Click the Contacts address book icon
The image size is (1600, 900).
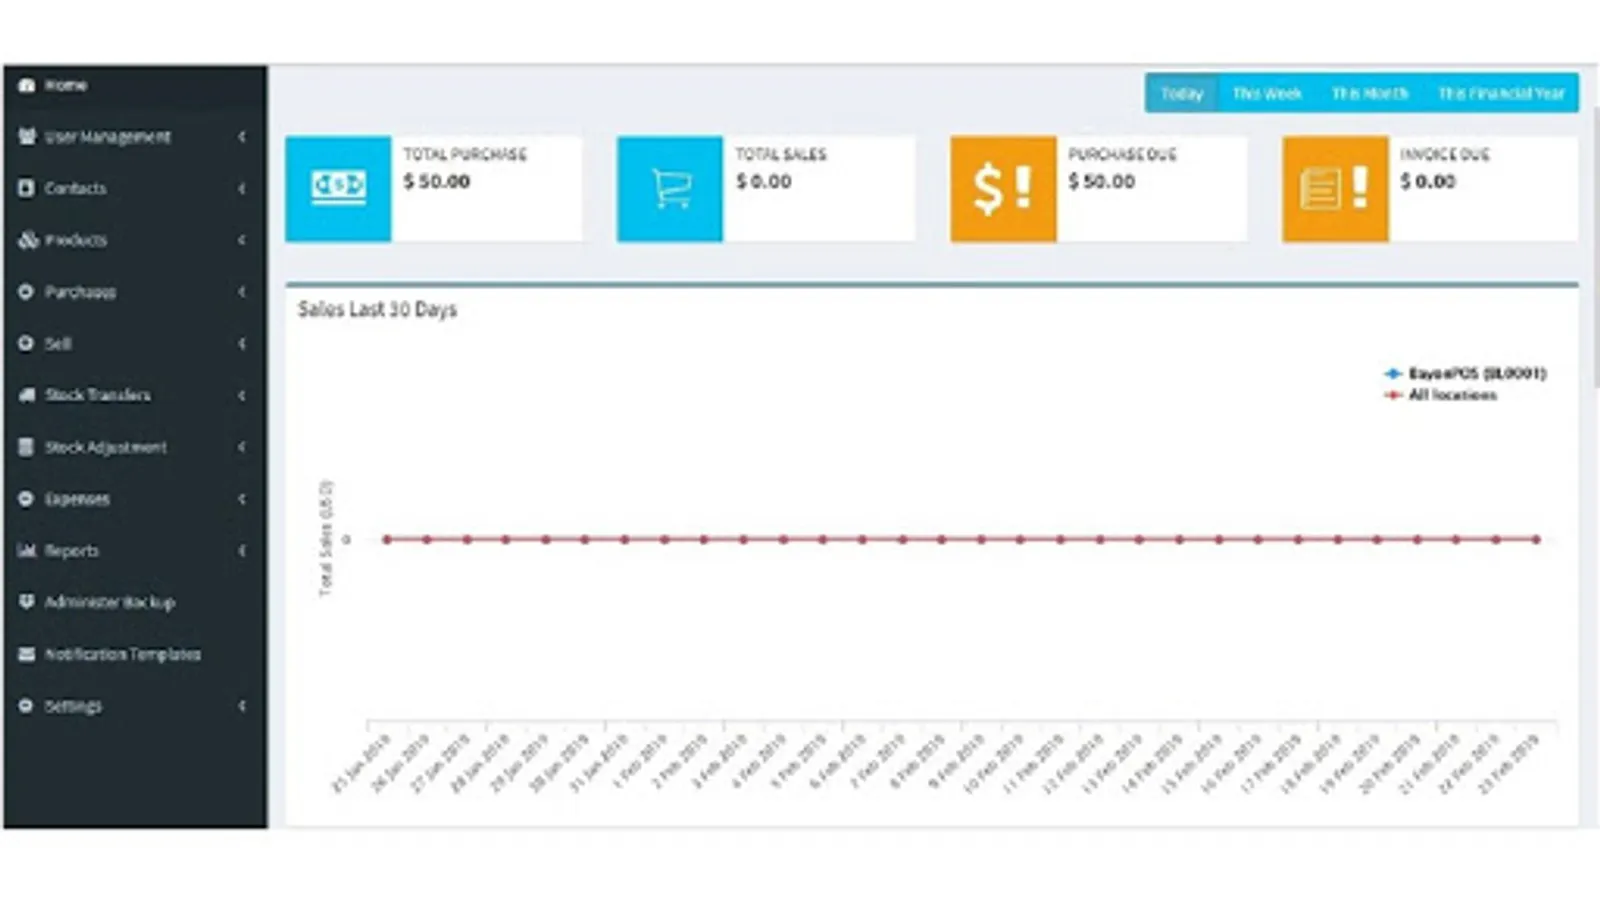27,188
